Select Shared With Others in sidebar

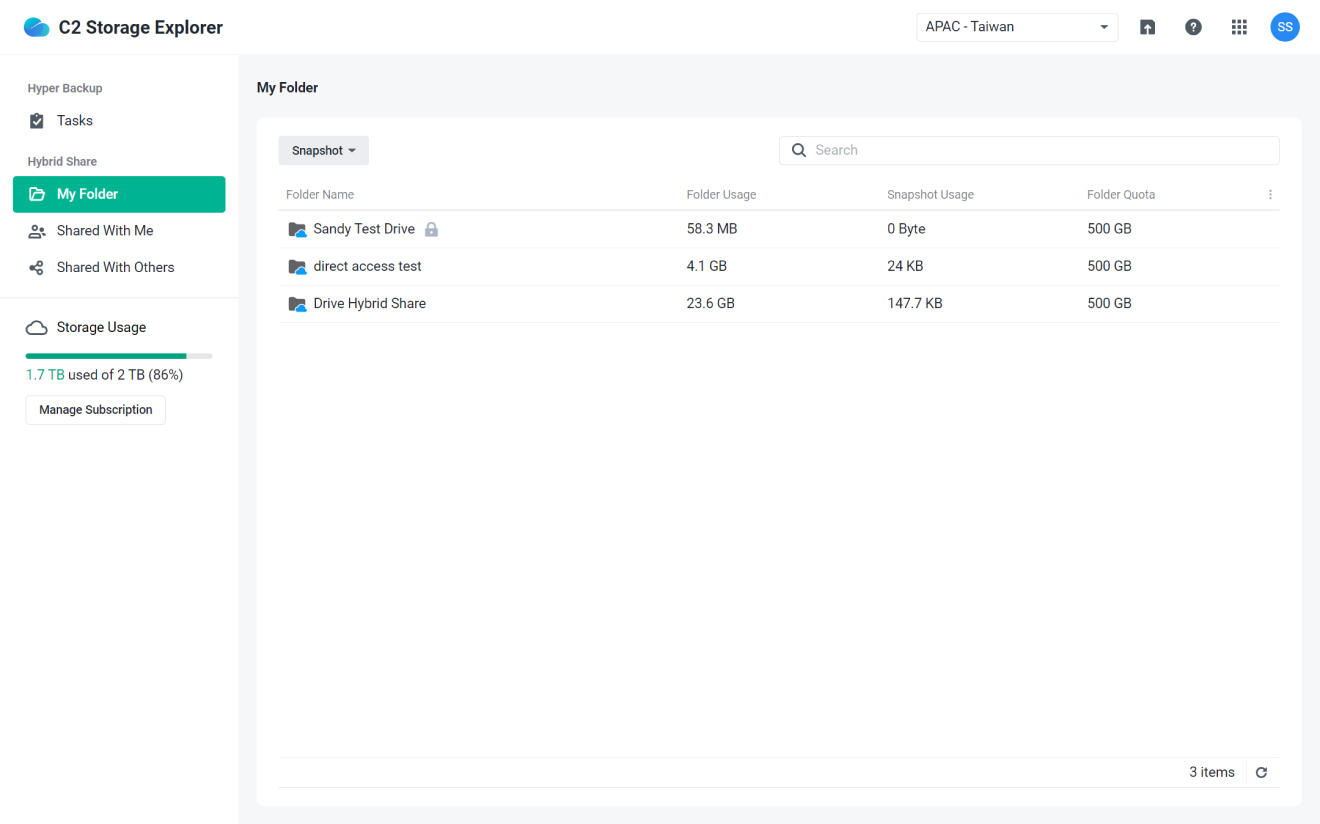pyautogui.click(x=115, y=267)
